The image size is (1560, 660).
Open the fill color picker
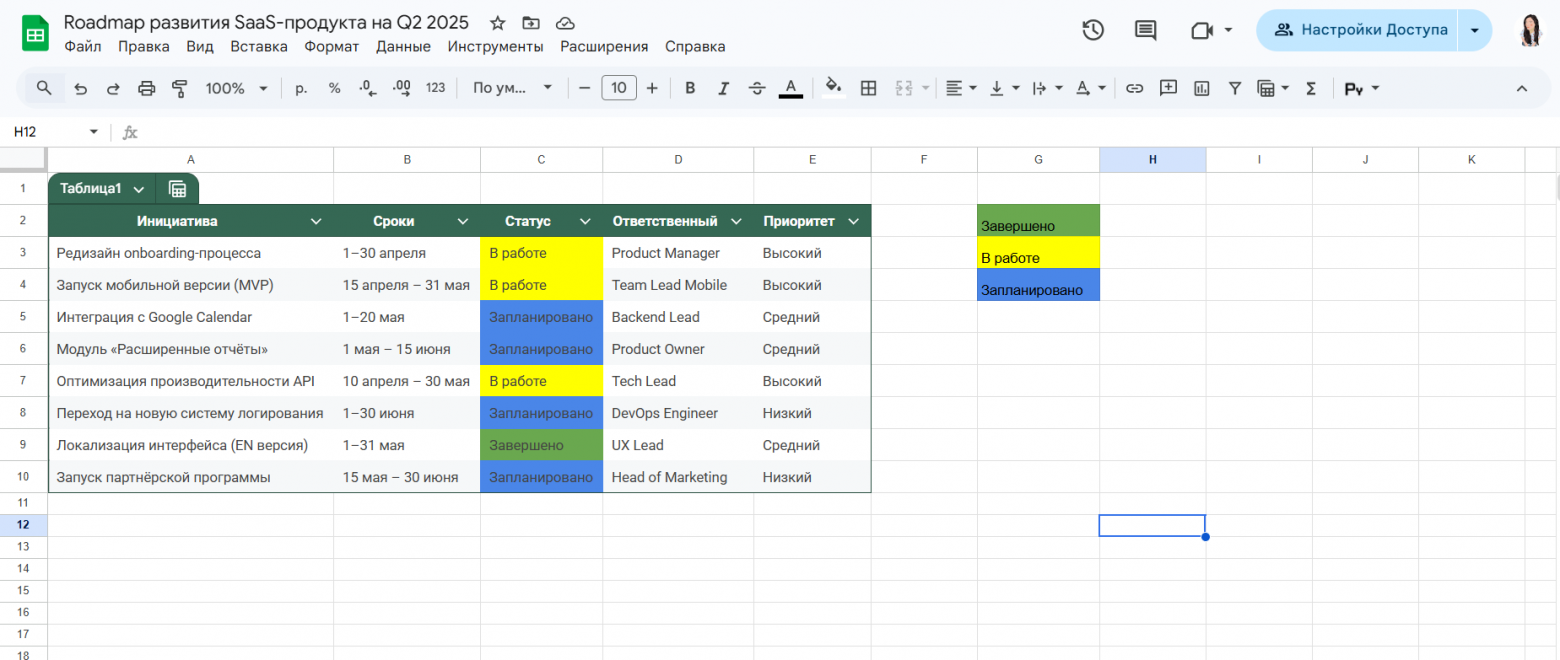(834, 88)
